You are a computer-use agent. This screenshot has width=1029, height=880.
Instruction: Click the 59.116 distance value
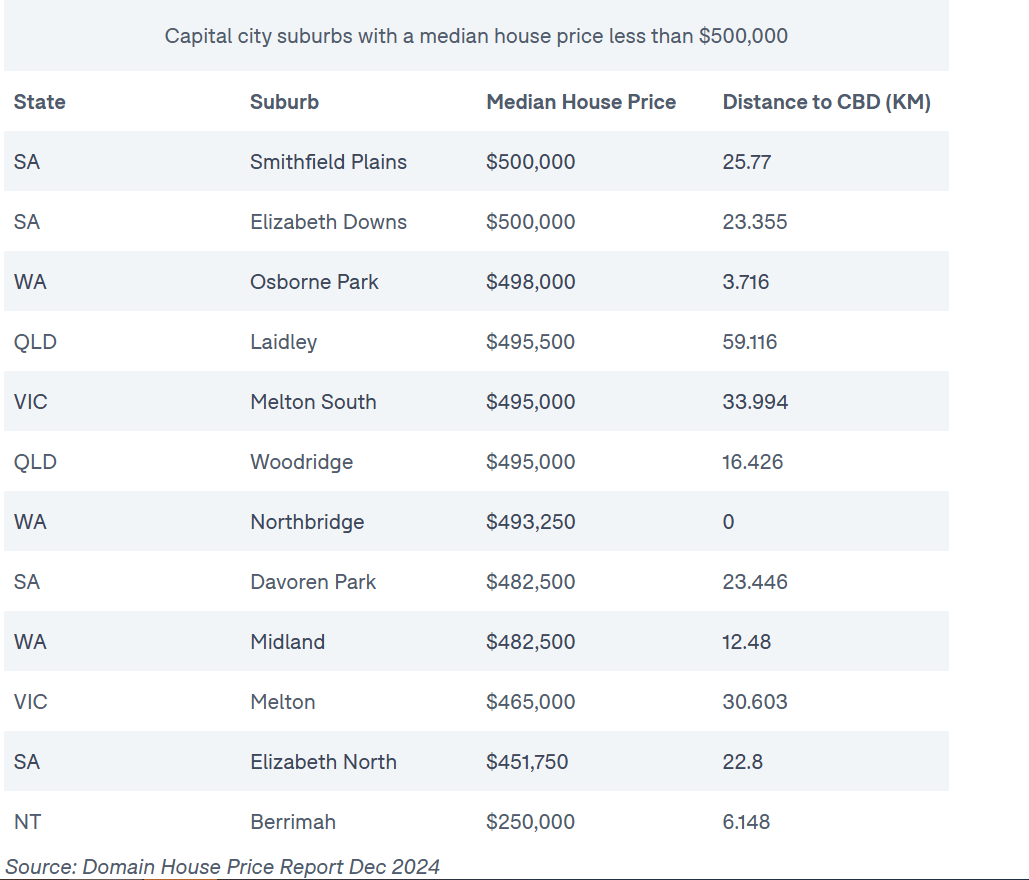749,342
